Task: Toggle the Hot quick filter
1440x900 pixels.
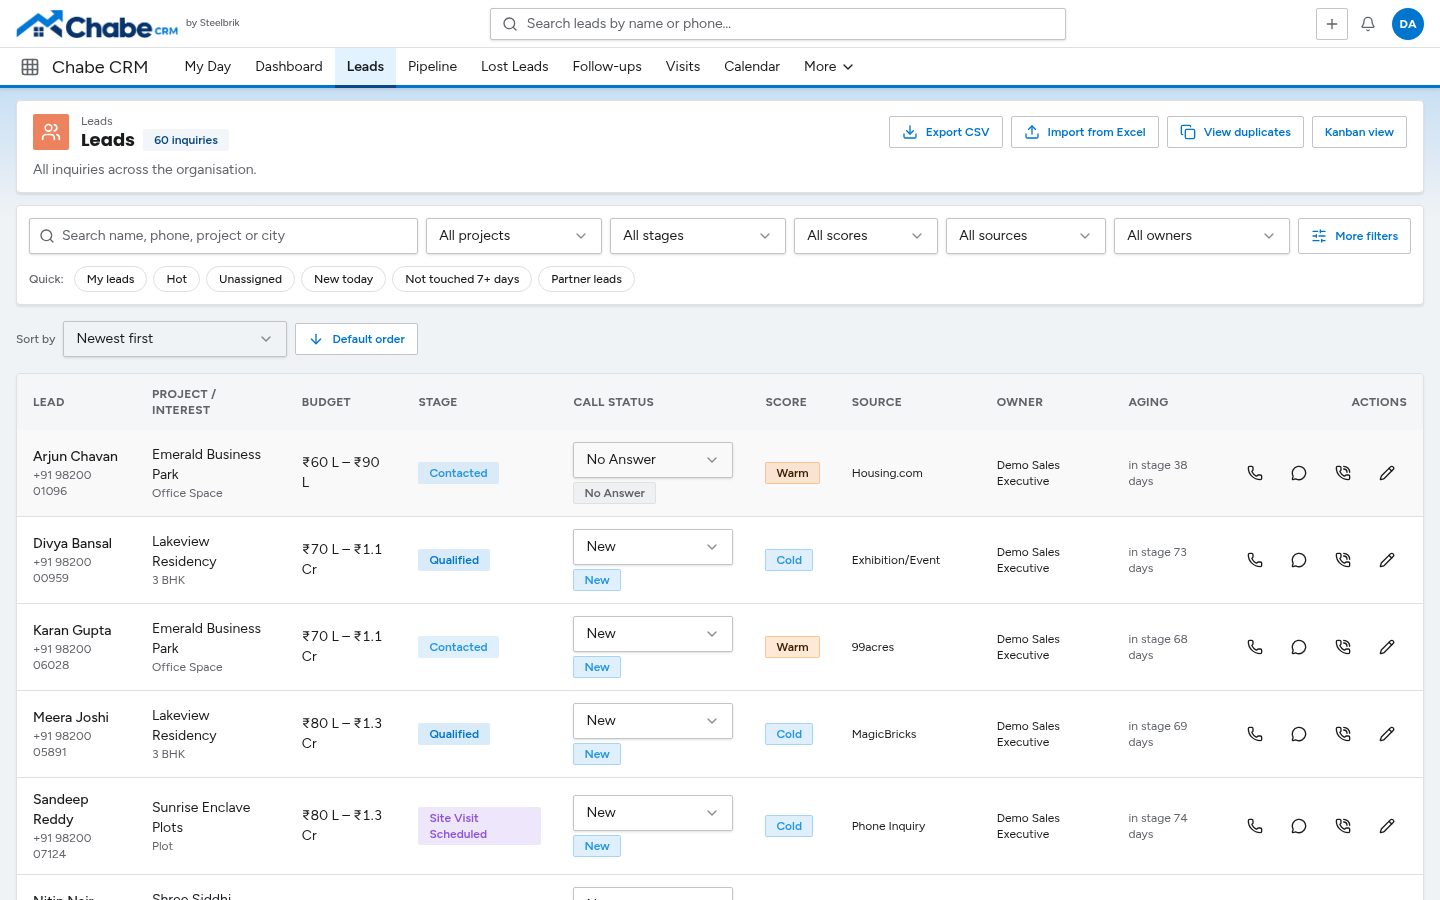Action: [177, 279]
